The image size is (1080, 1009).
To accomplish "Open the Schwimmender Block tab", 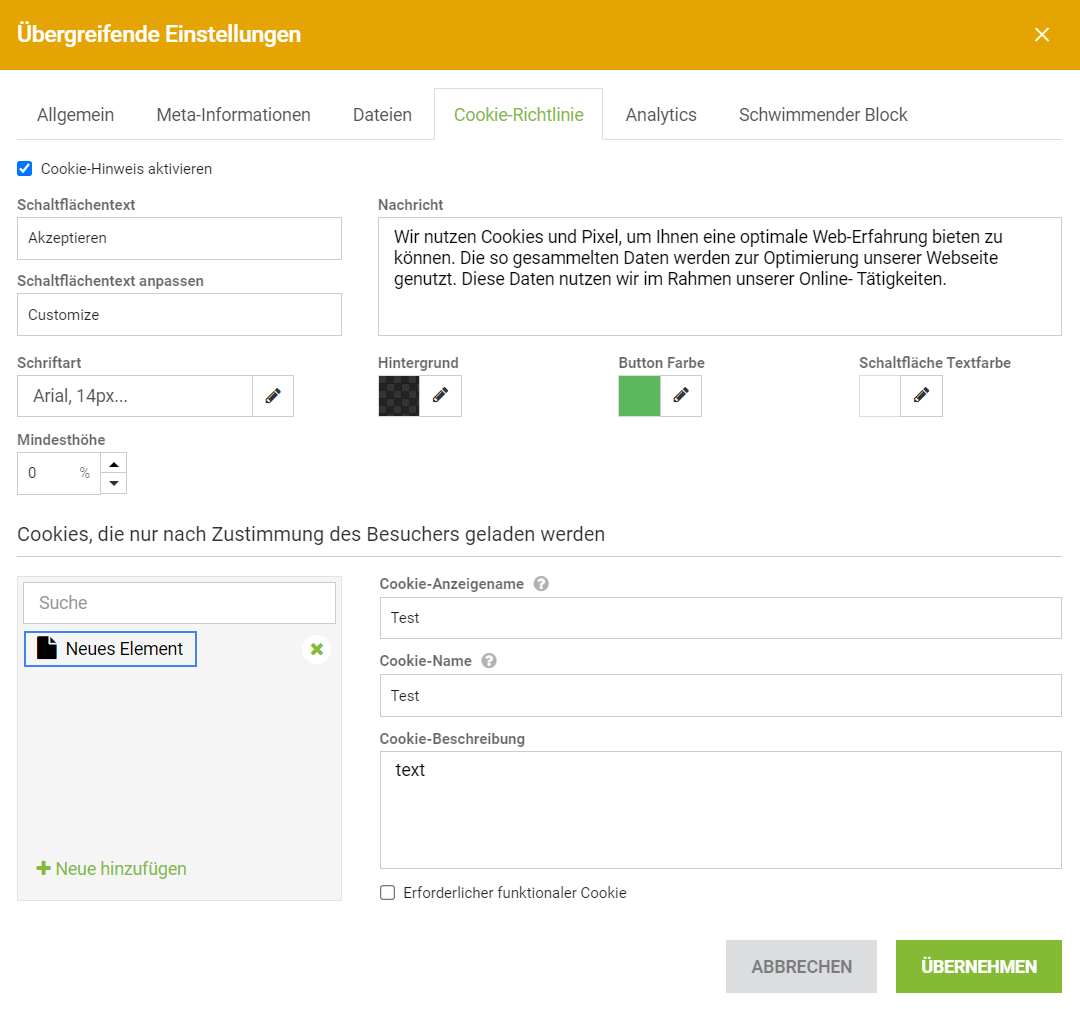I will pyautogui.click(x=822, y=115).
